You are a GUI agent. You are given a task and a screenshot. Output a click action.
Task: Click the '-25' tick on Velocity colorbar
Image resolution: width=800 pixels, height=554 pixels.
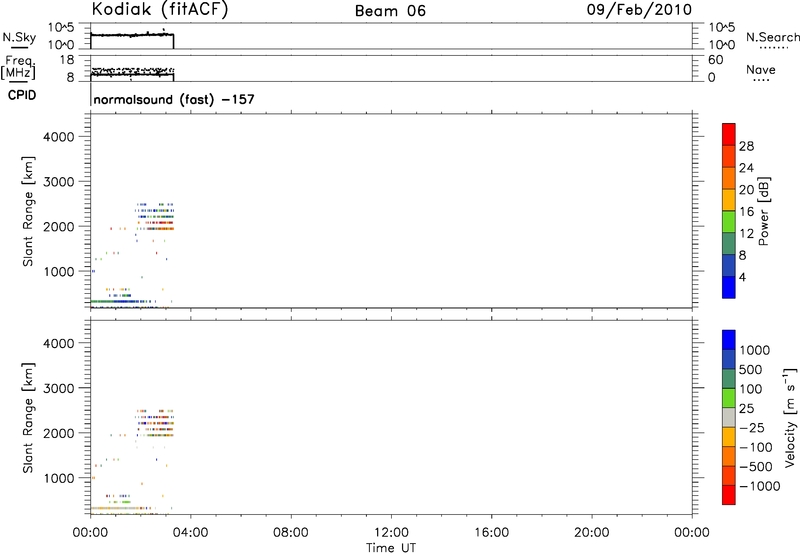pos(751,428)
